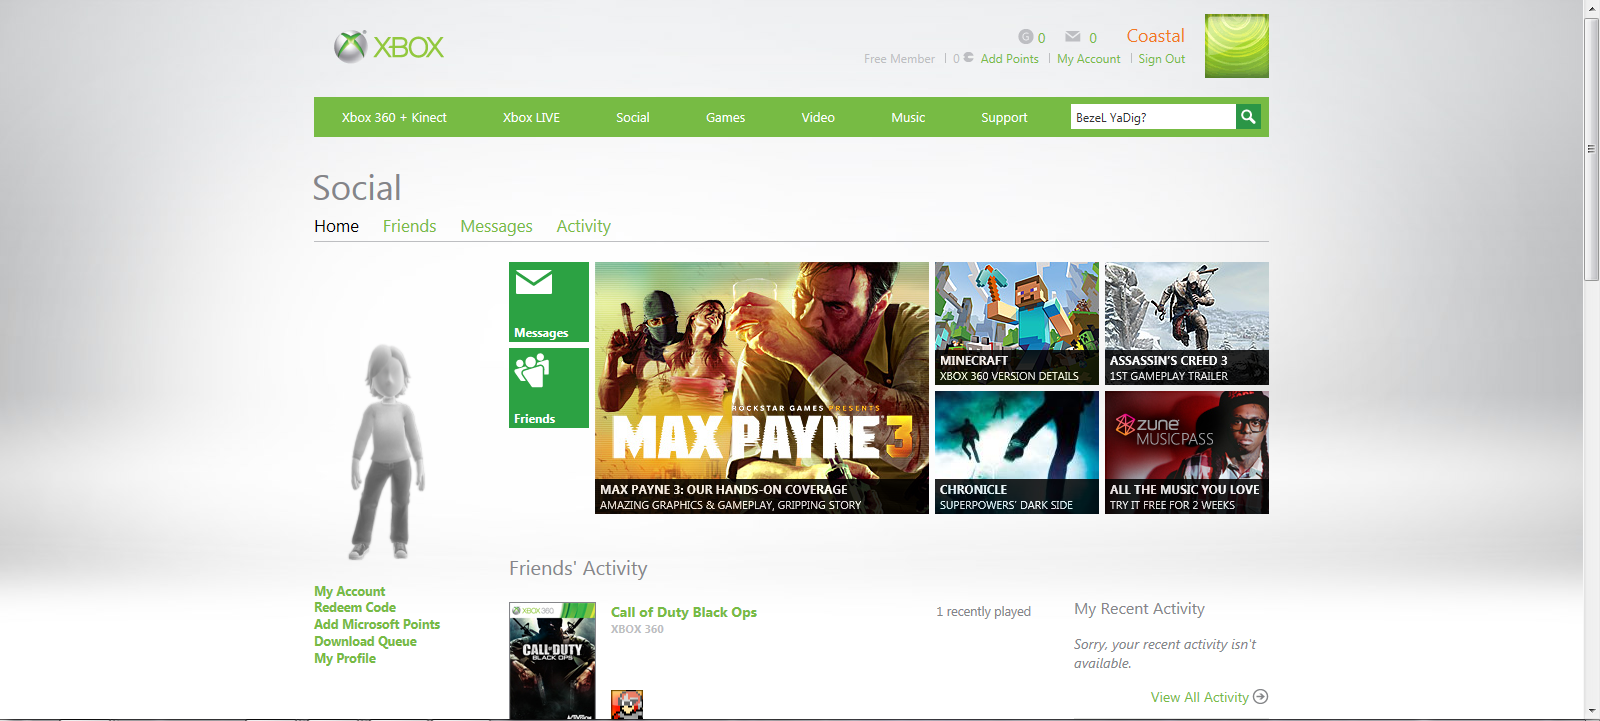1600x721 pixels.
Task: Click the Xbox logo
Action: coord(389,46)
